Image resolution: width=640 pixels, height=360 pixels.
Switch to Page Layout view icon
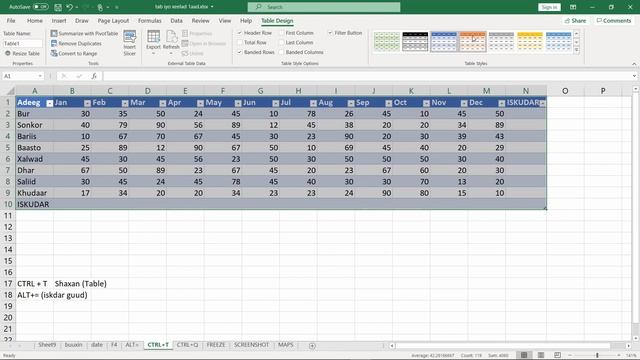[x=540, y=355]
